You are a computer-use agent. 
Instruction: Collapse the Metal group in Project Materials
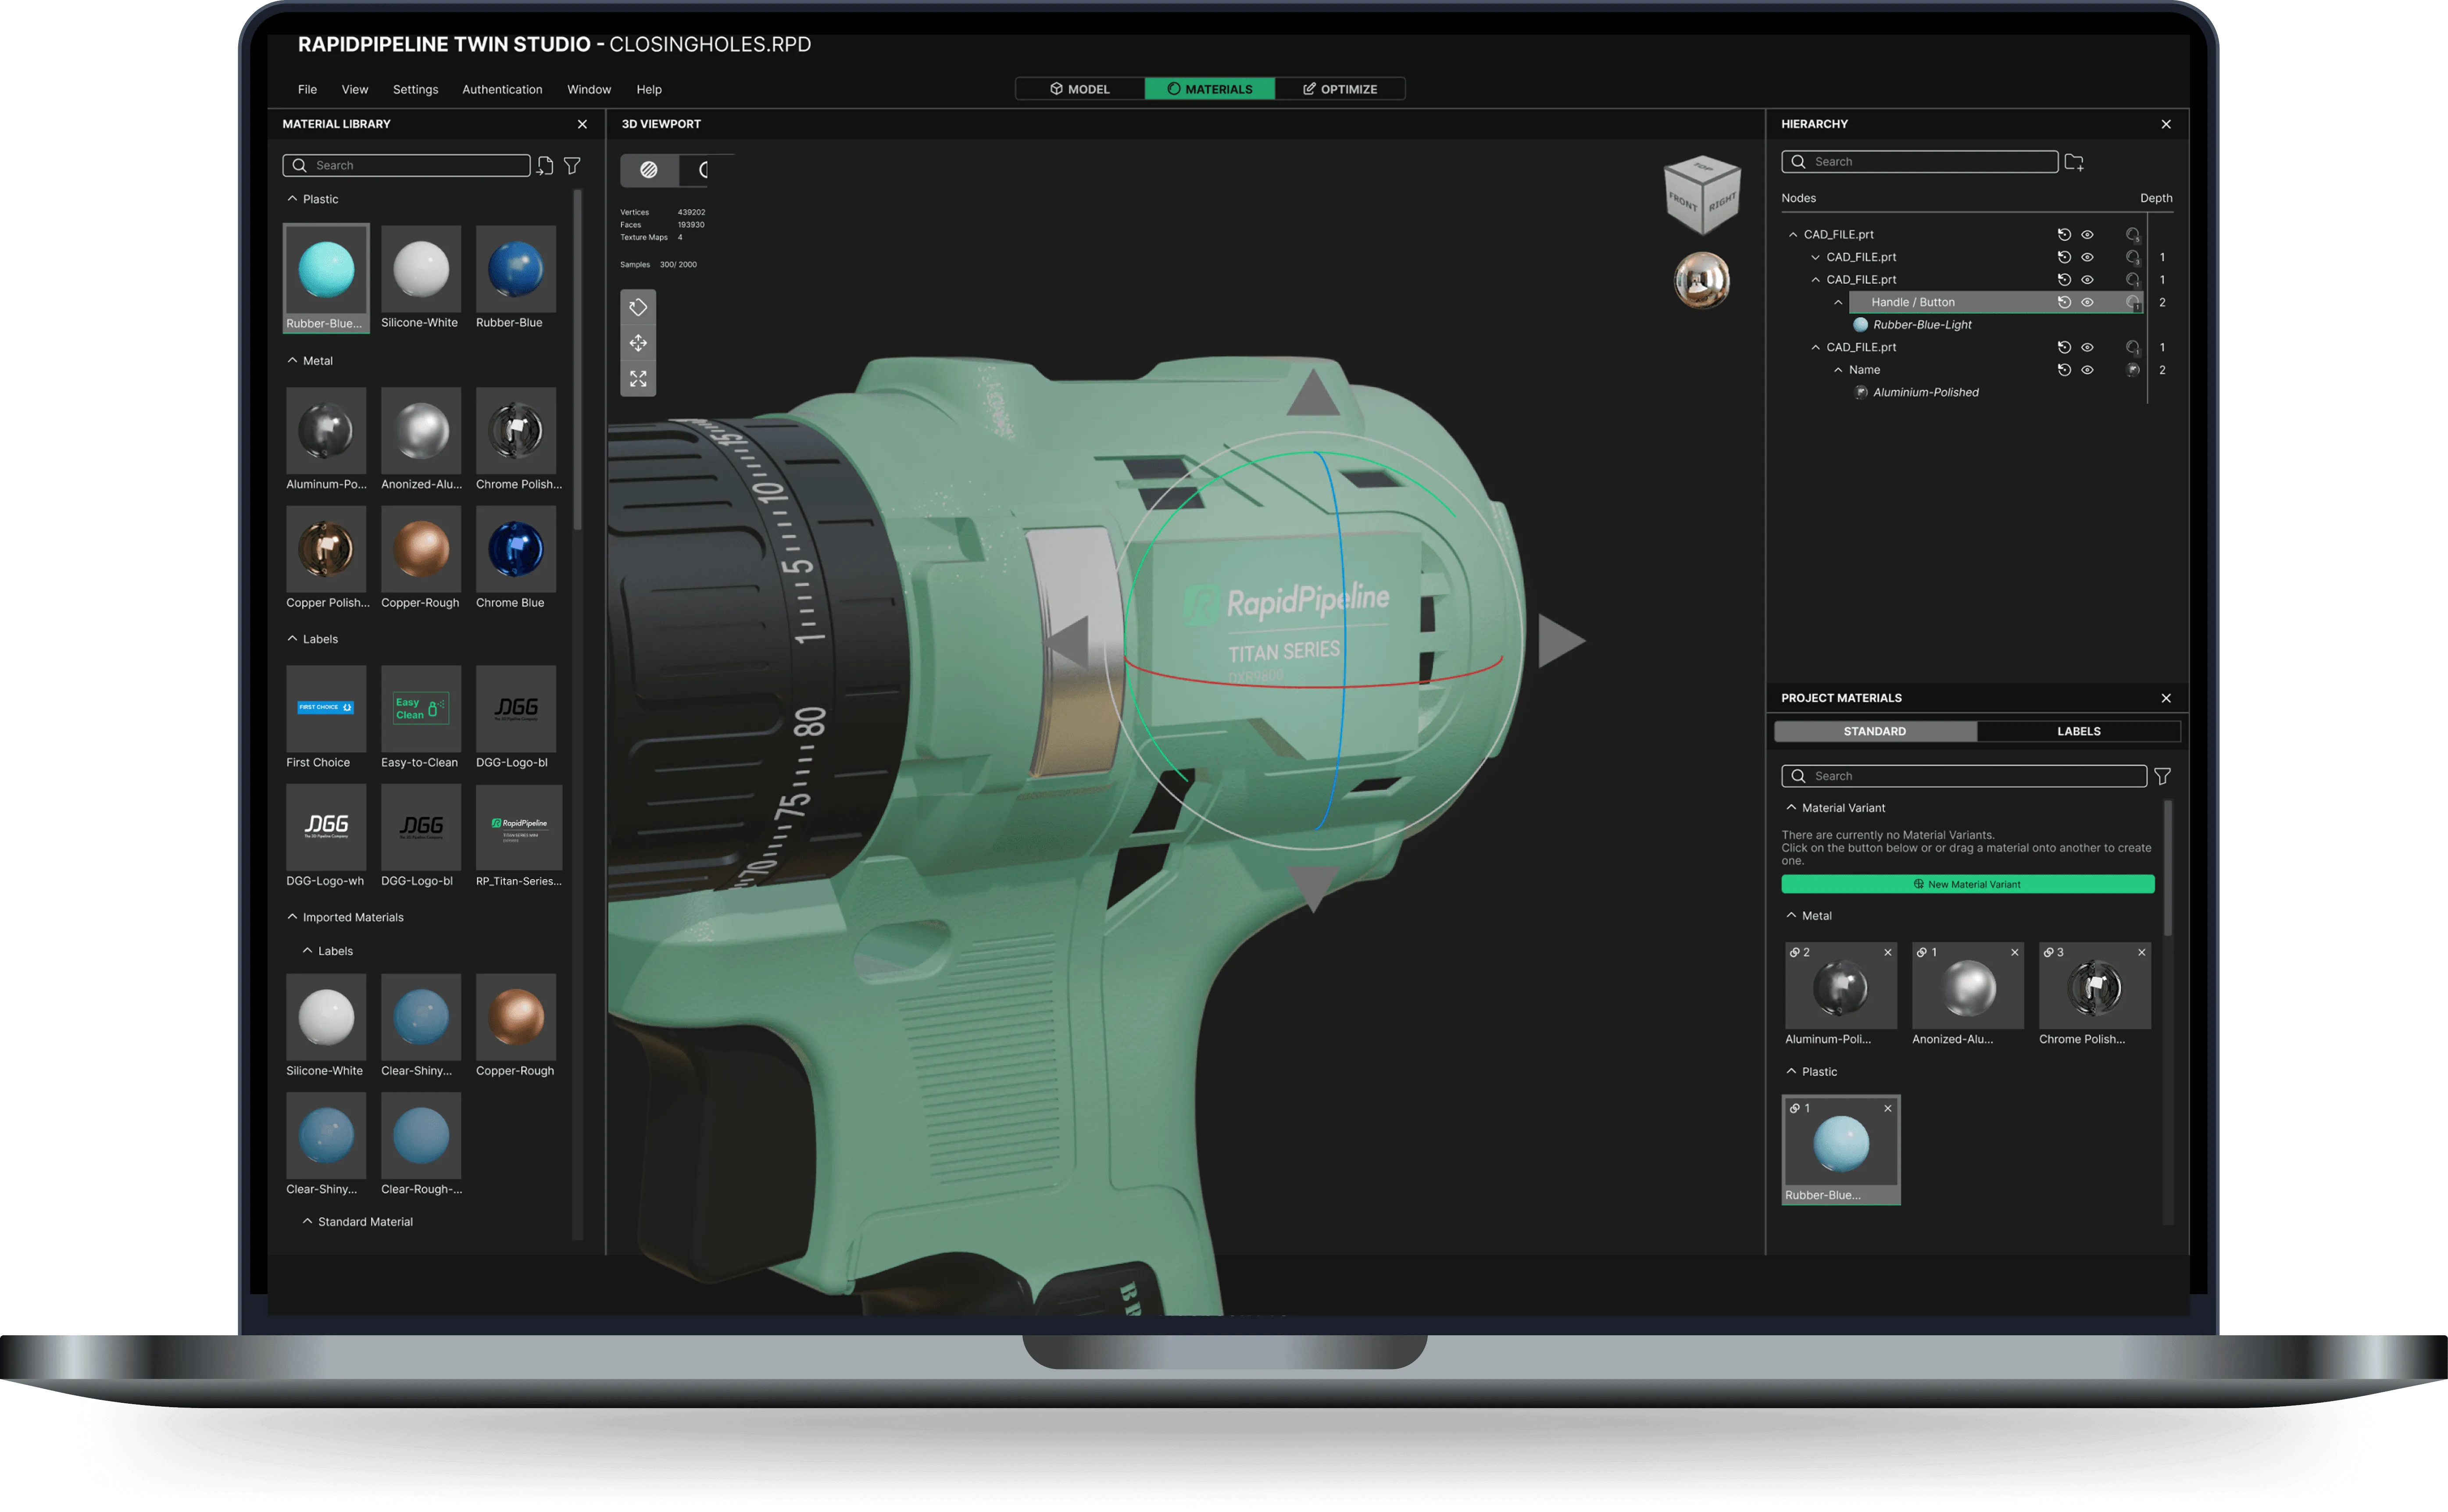(1791, 916)
